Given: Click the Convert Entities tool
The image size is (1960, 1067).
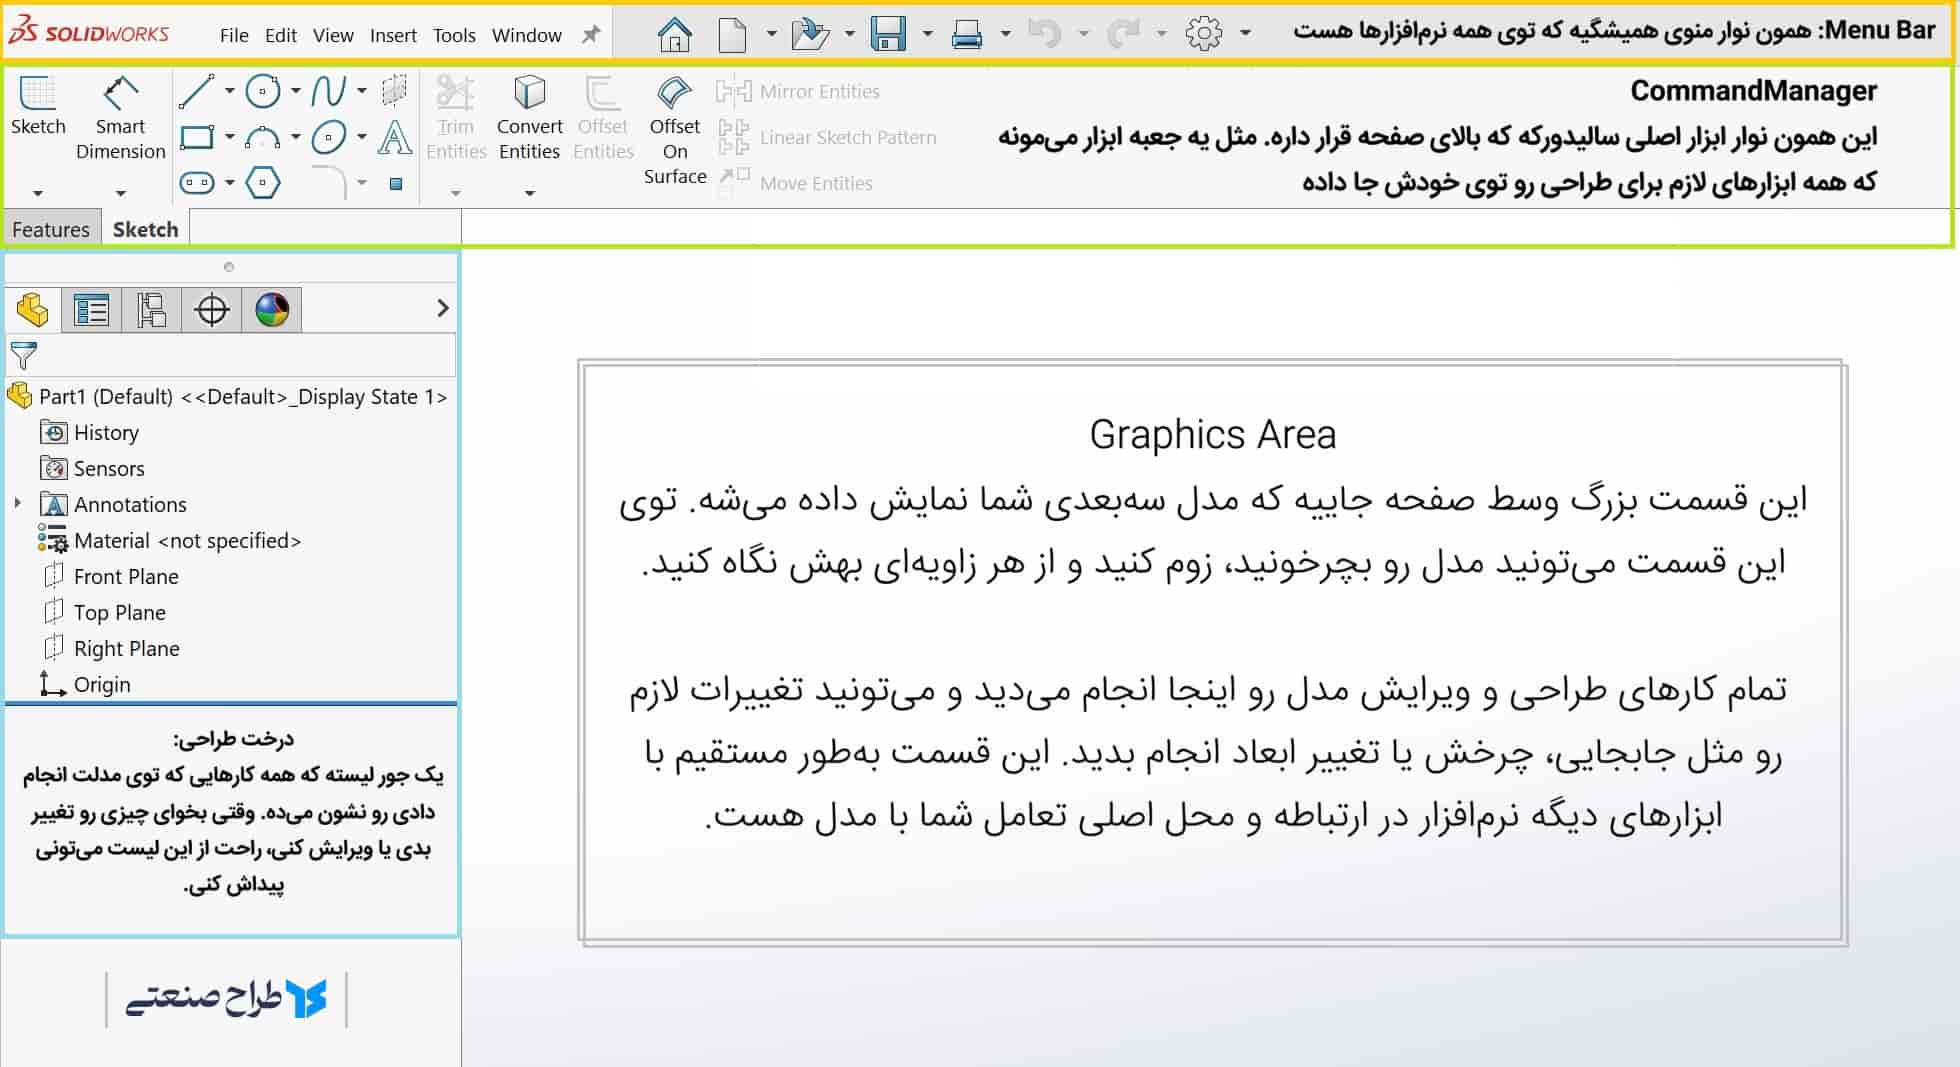Looking at the screenshot, I should 529,118.
